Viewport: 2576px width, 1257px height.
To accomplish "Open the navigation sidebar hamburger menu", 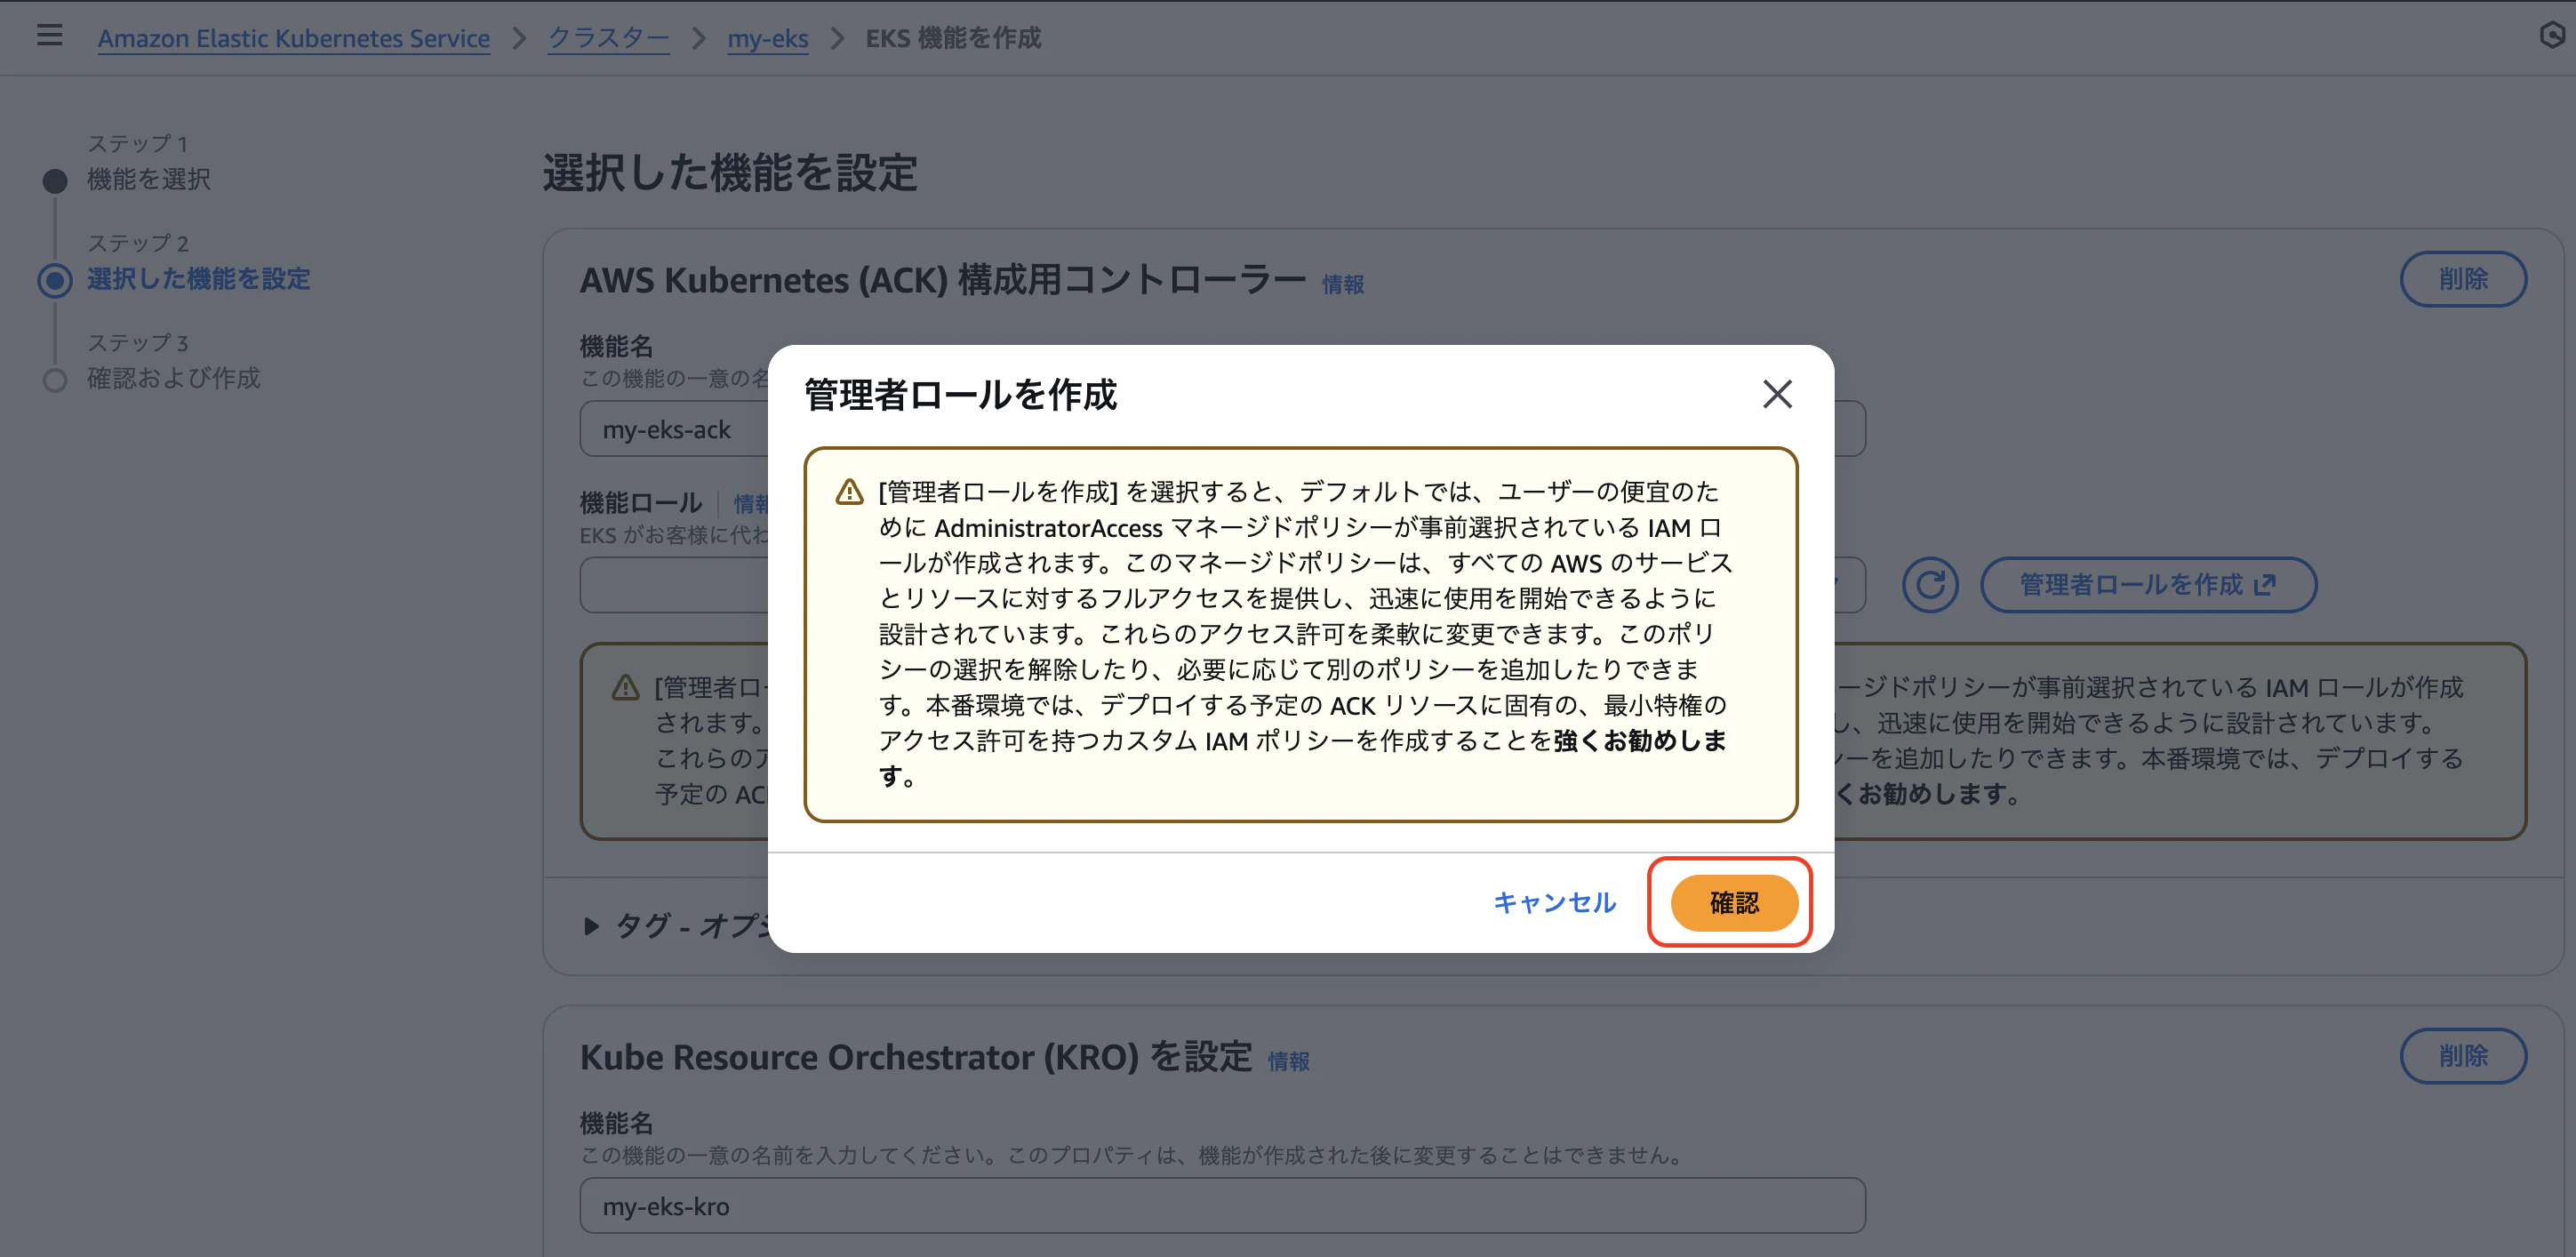I will tap(48, 36).
